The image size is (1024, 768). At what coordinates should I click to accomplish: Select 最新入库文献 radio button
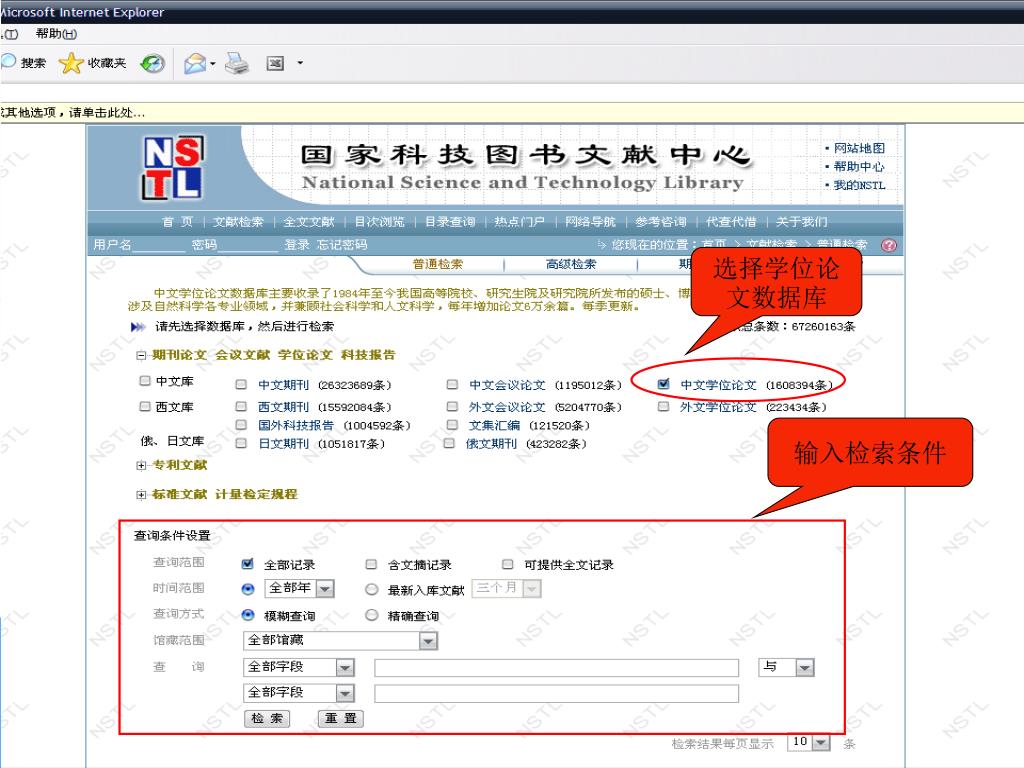coord(372,589)
